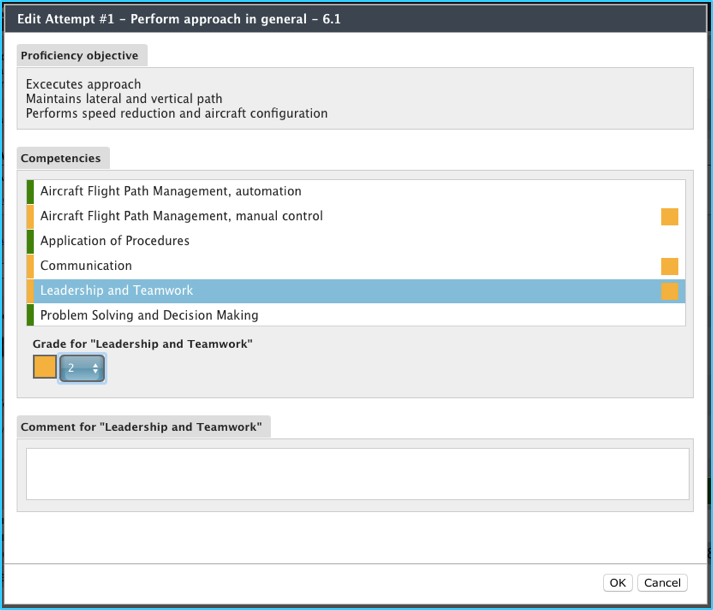This screenshot has width=713, height=610.
Task: Cancel the attempt edit dialog
Action: pyautogui.click(x=662, y=583)
